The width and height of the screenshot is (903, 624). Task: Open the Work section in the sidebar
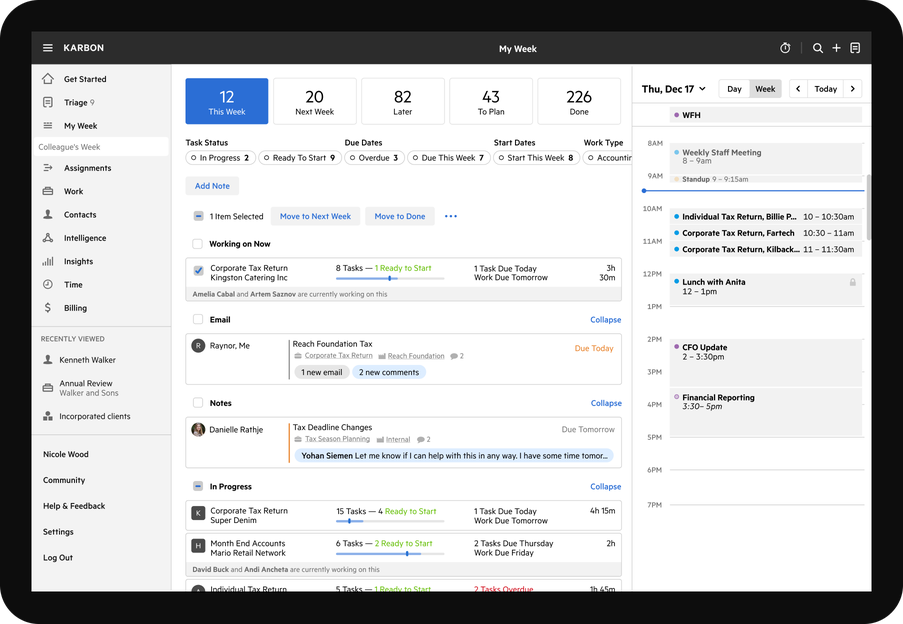click(48, 191)
